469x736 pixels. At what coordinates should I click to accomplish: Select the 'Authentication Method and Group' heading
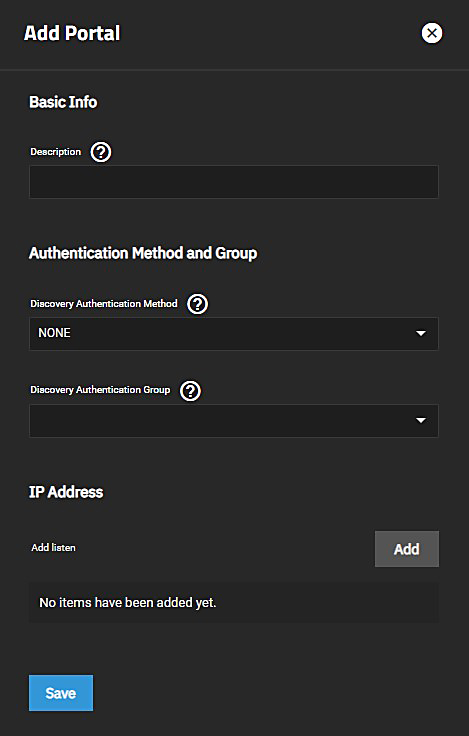(x=143, y=253)
